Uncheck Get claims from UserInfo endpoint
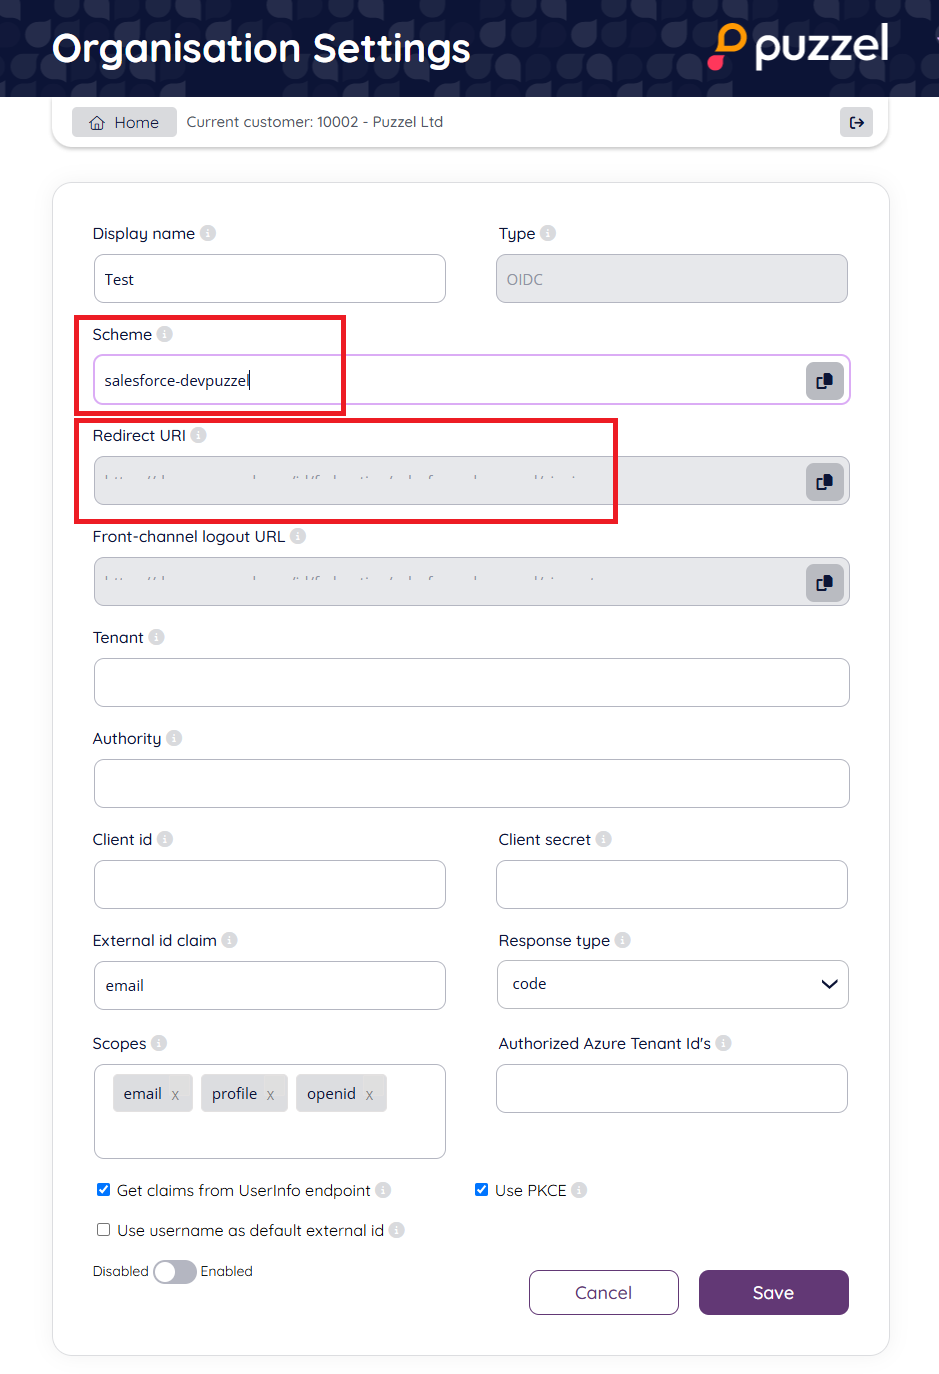939x1374 pixels. point(103,1190)
